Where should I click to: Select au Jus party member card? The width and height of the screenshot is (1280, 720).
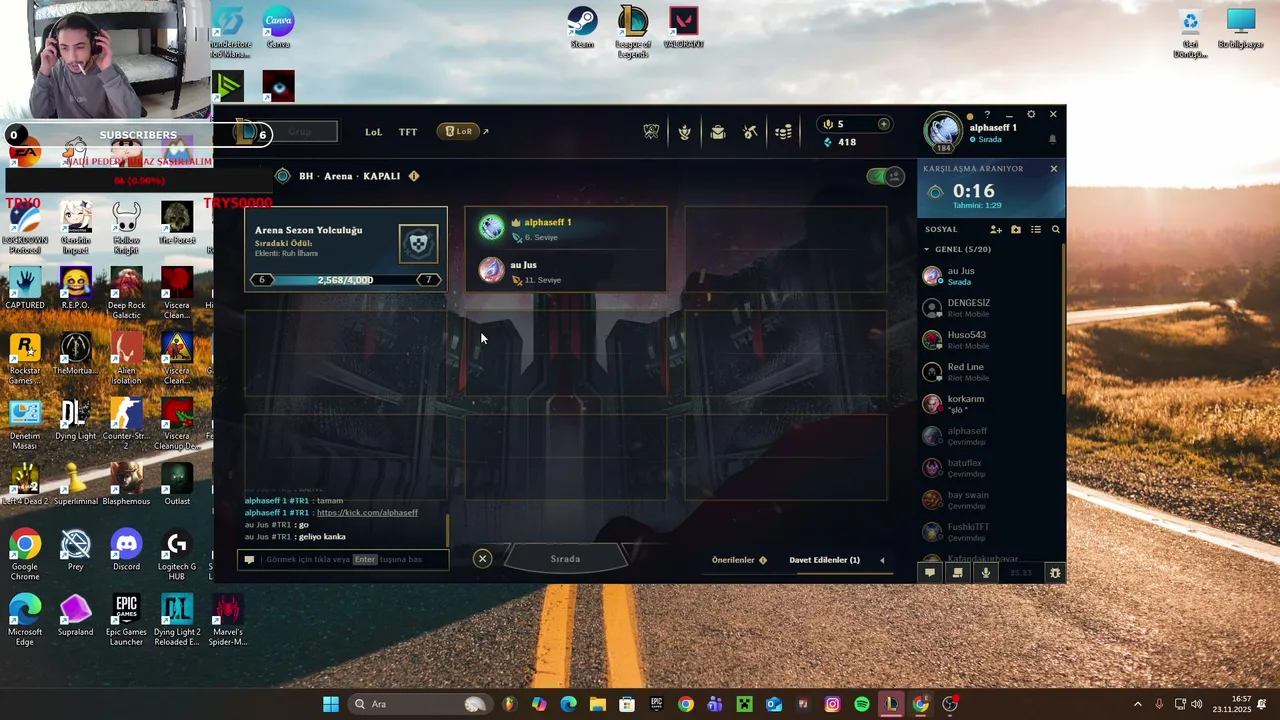point(565,271)
